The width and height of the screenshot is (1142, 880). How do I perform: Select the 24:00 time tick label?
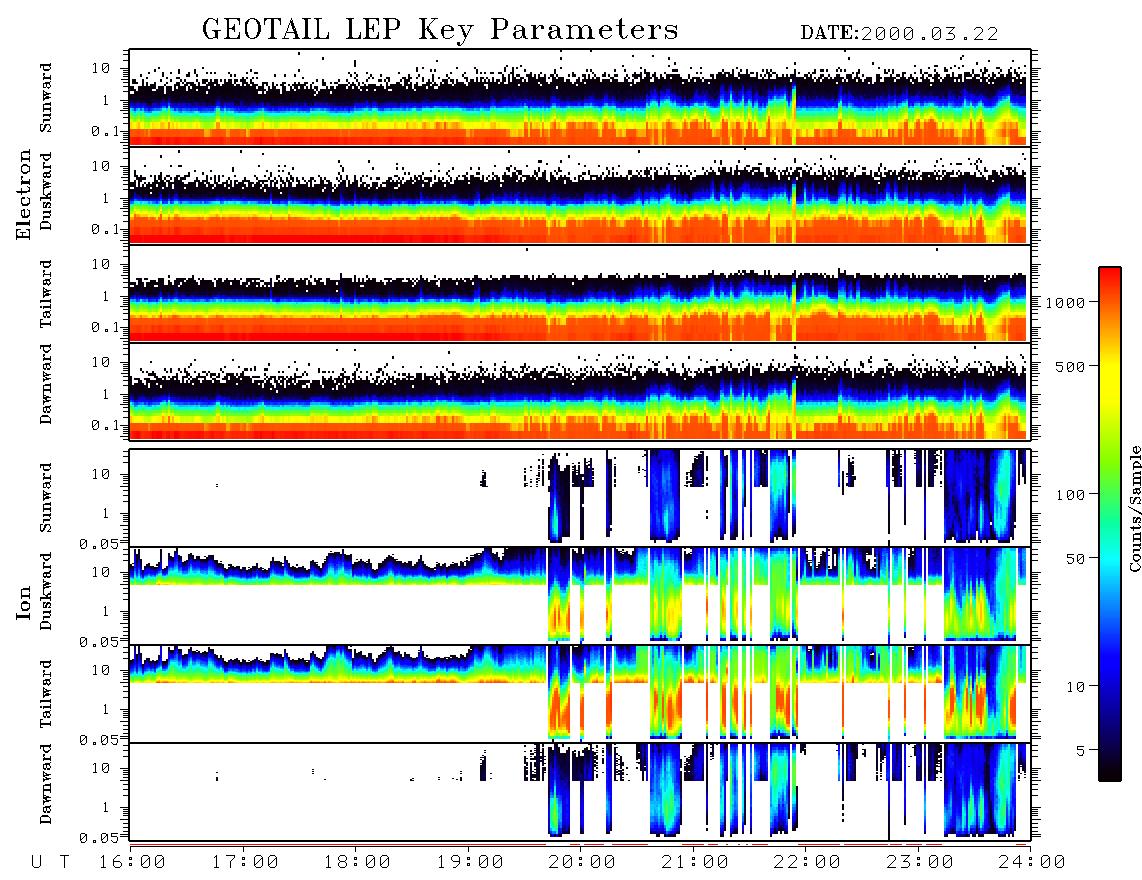[x=1032, y=862]
